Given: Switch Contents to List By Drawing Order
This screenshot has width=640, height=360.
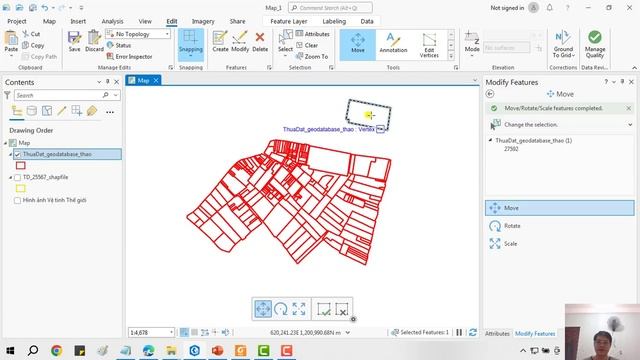Looking at the screenshot, I should 17,111.
